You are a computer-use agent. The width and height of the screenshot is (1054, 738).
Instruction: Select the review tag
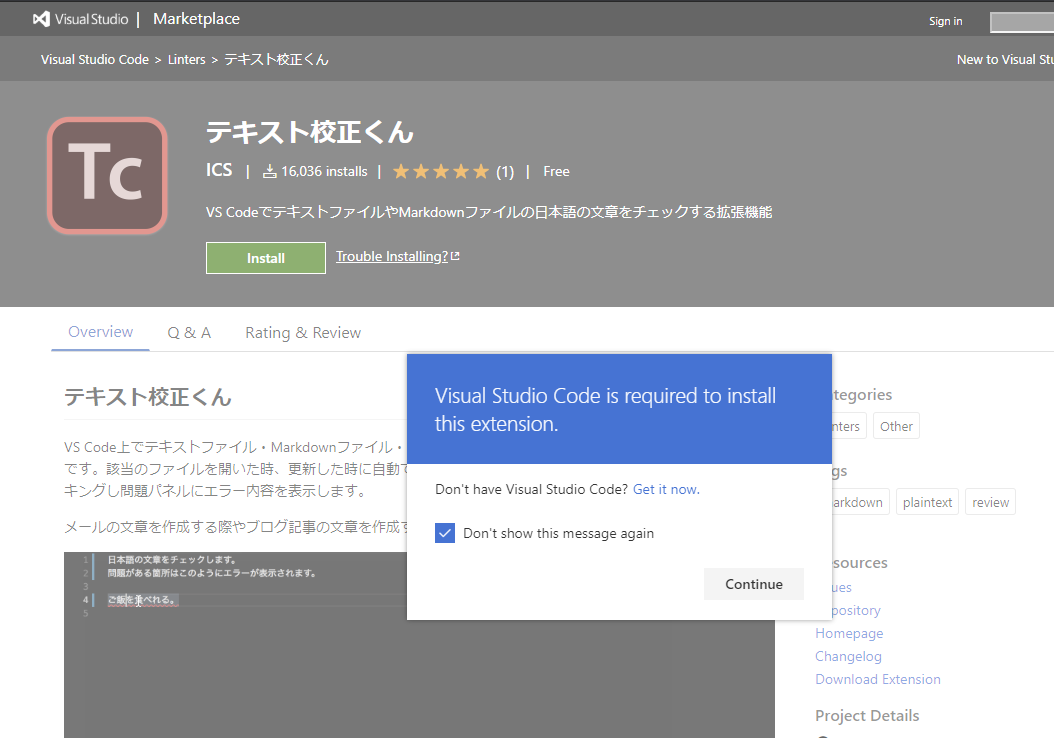click(x=990, y=502)
